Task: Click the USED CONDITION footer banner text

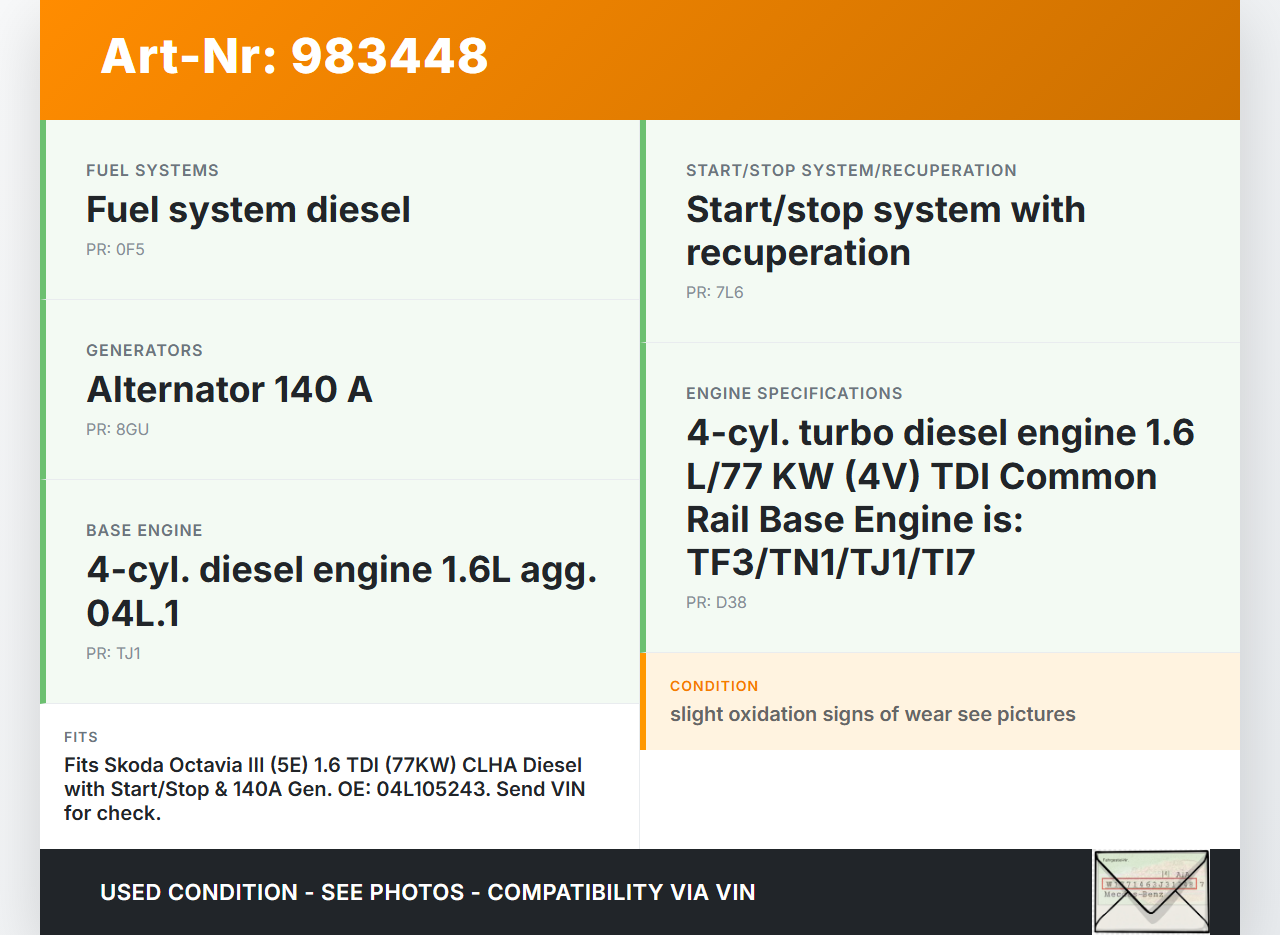Action: (x=427, y=892)
